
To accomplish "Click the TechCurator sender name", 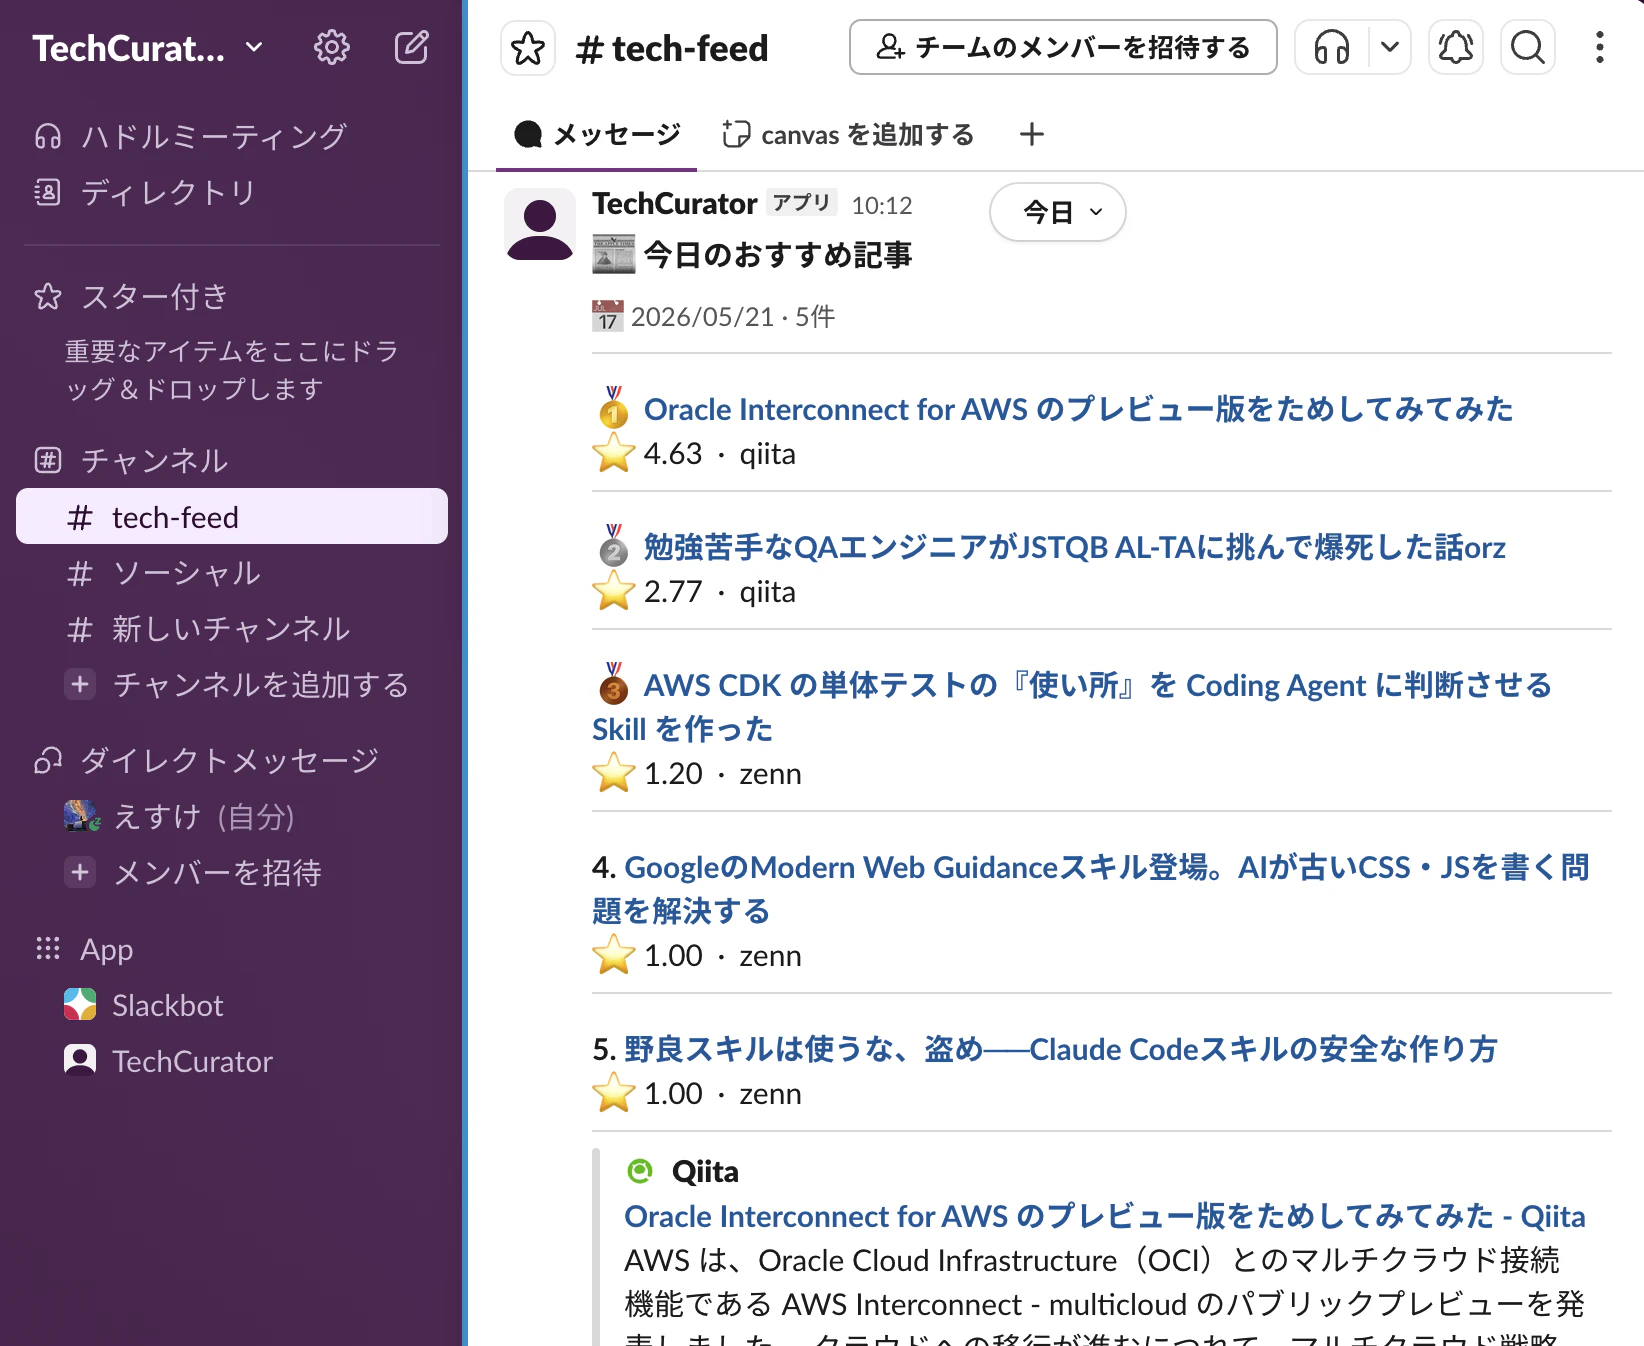I will pos(674,204).
